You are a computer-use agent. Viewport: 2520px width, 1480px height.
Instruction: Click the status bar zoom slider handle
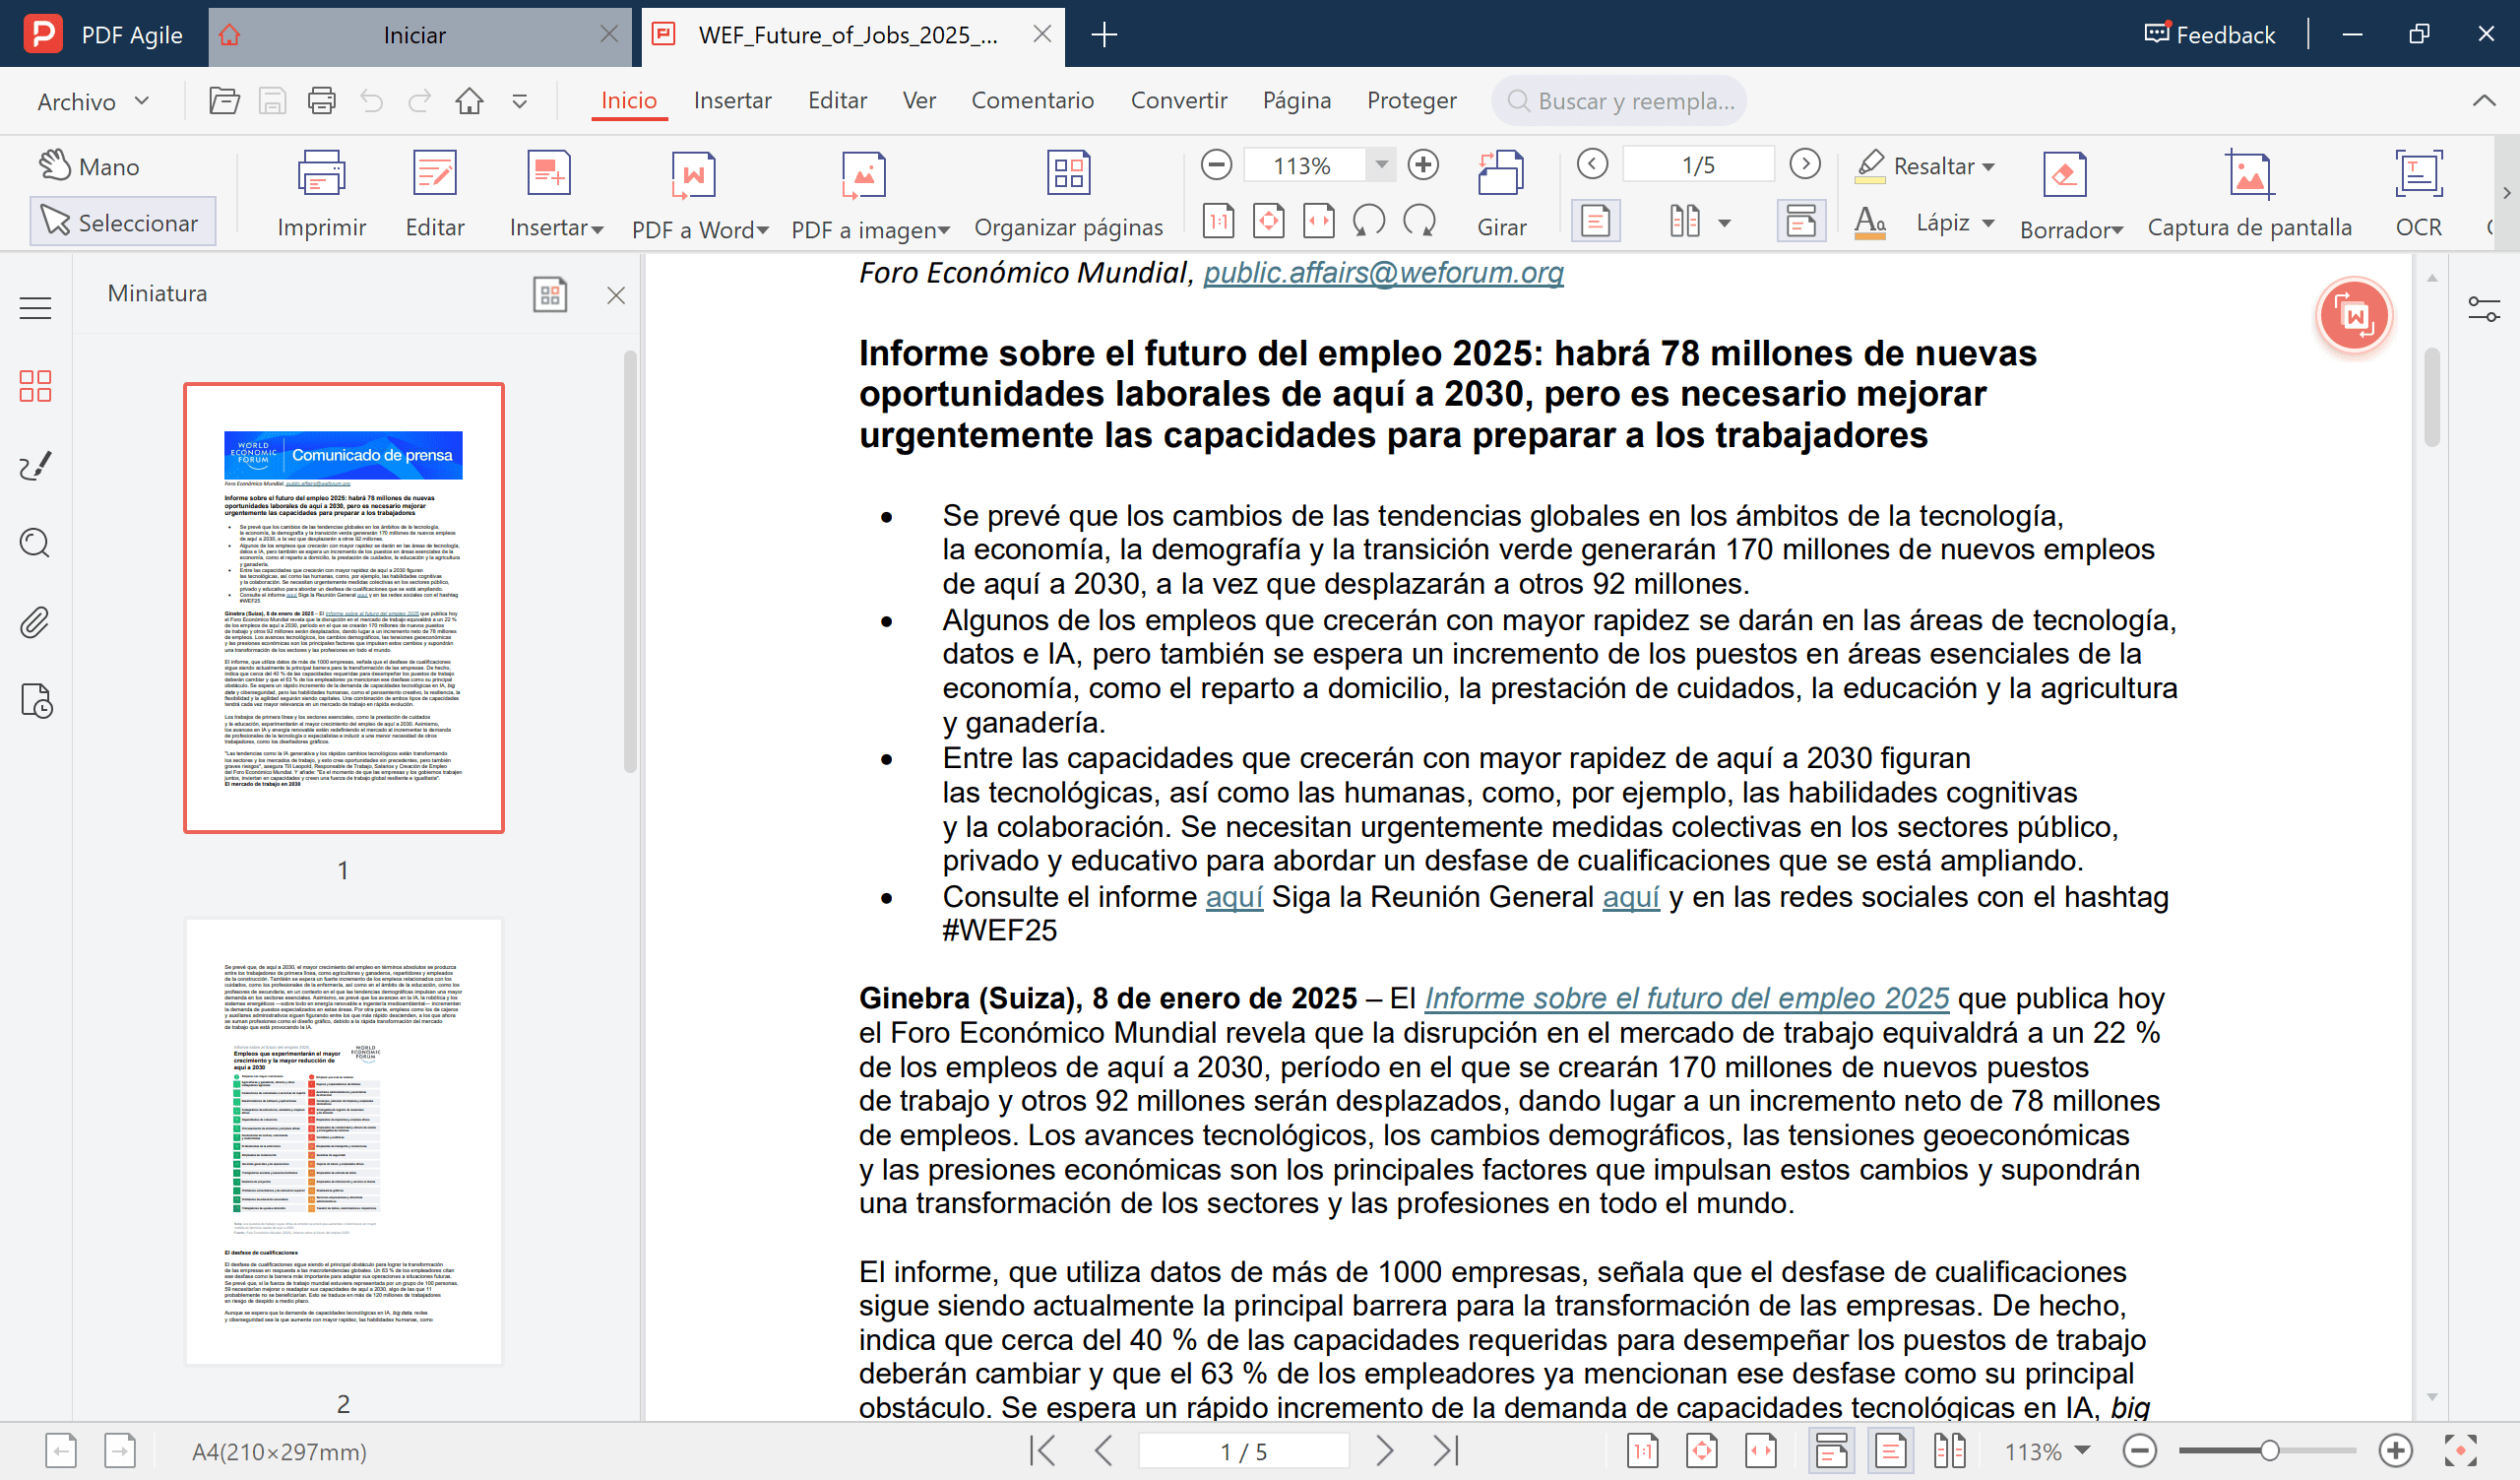point(2269,1451)
